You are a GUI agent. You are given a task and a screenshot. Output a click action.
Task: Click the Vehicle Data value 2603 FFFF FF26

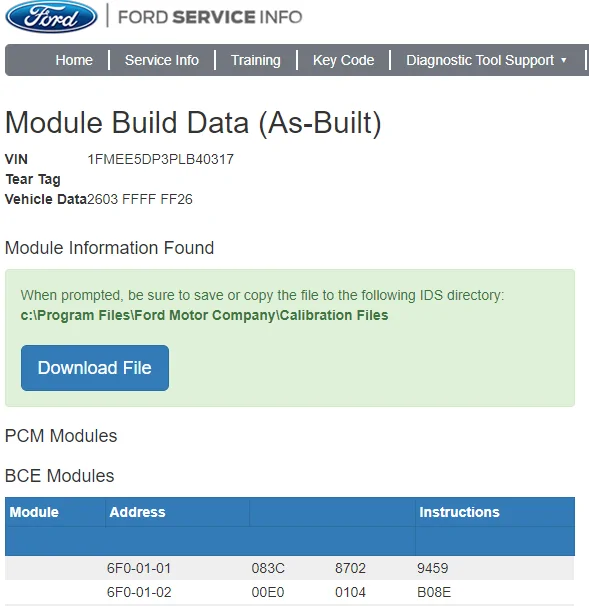click(x=140, y=199)
